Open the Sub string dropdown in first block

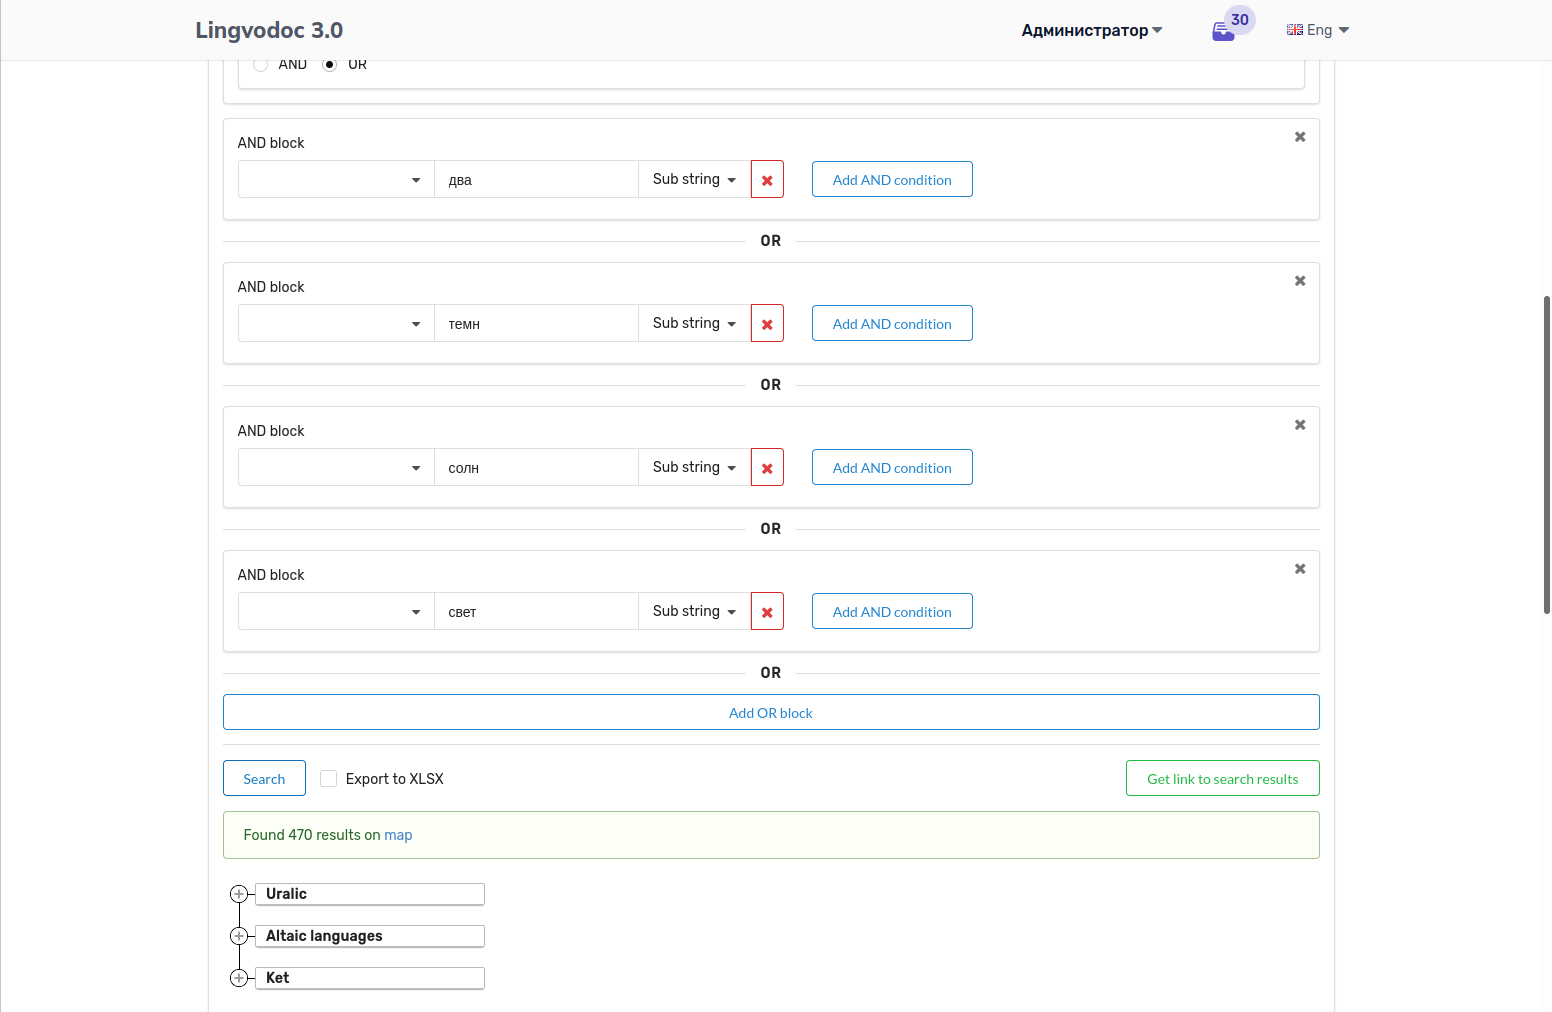point(693,179)
